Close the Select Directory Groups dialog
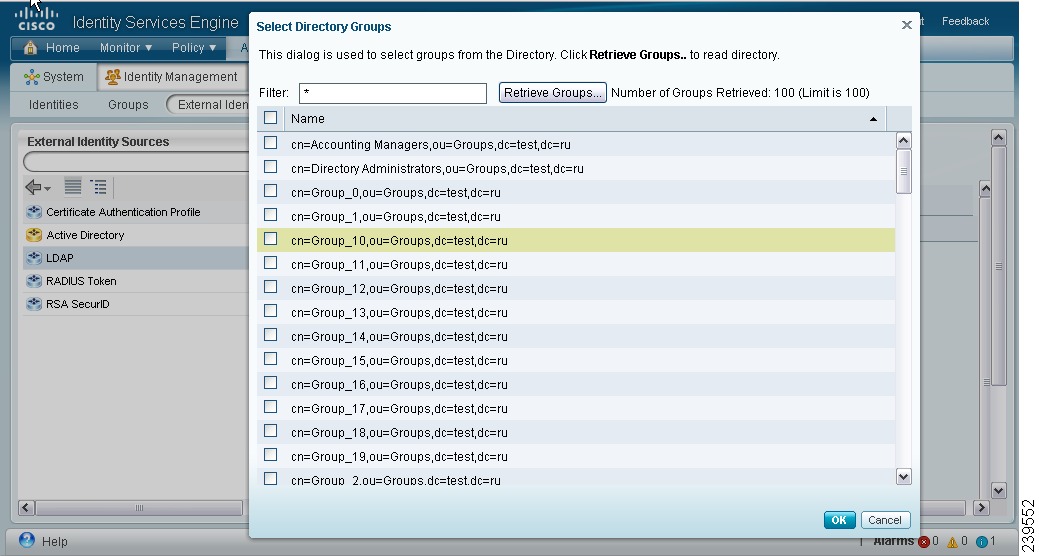The width and height of the screenshot is (1039, 556). [x=906, y=25]
